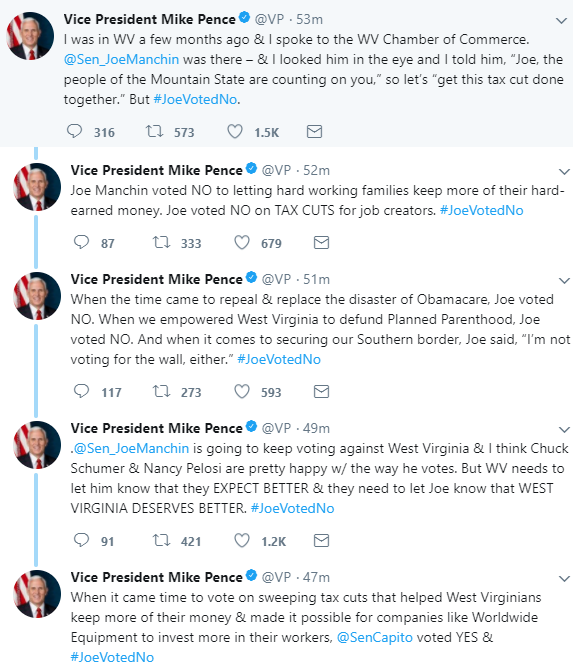
Task: Retweet the tweet with 573 retweets
Action: (x=154, y=131)
